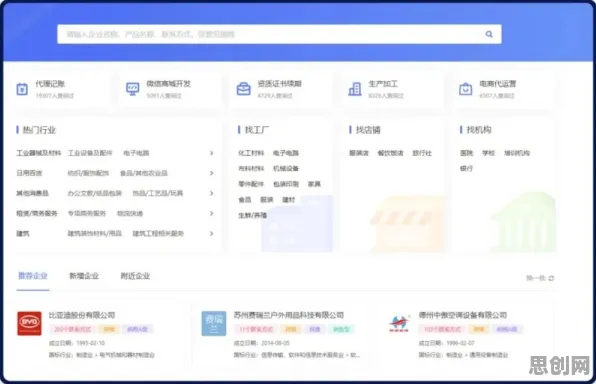Image resolution: width=596 pixels, height=384 pixels.
Task: Click BYD's pink contact-count tag
Action: click(x=73, y=329)
